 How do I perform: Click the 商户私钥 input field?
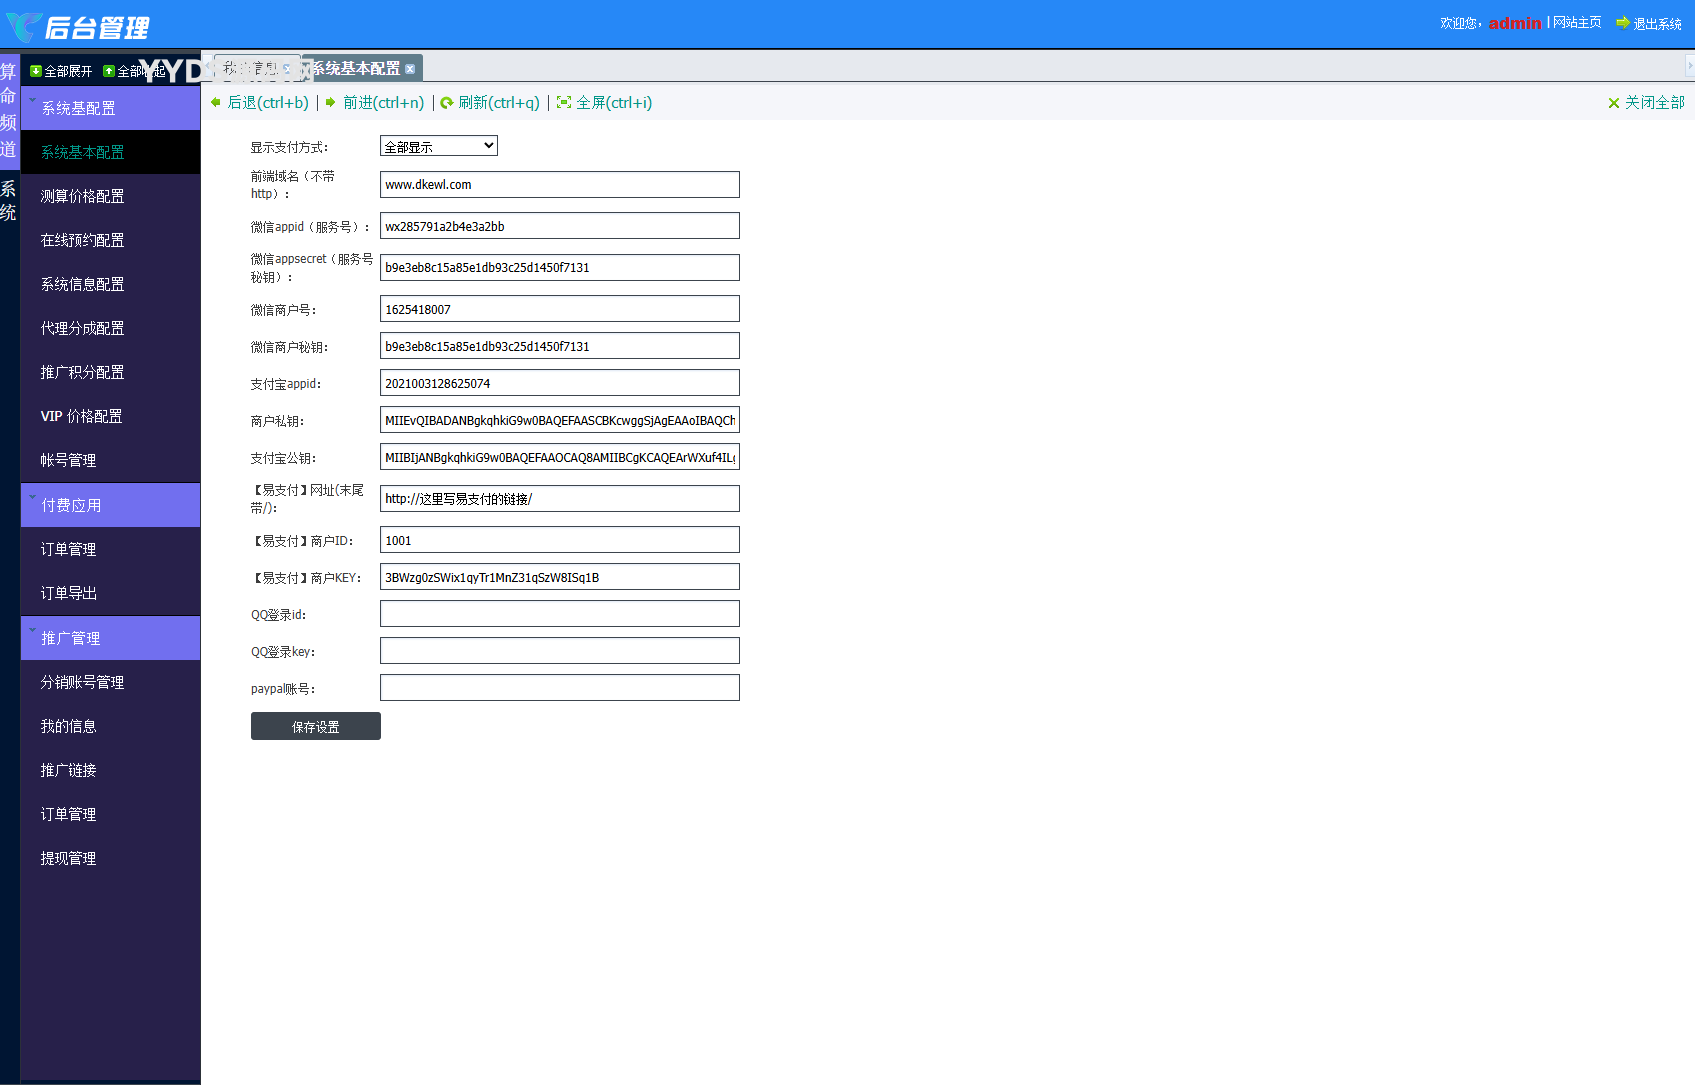click(x=560, y=420)
